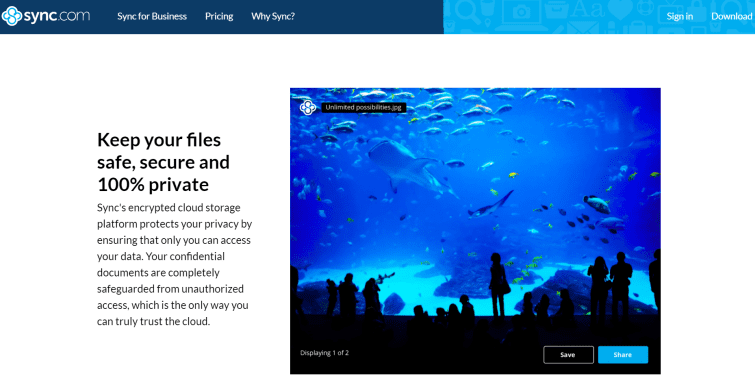755x391 pixels.
Task: Click the file tray icon in the blue banner
Action: [x=557, y=10]
